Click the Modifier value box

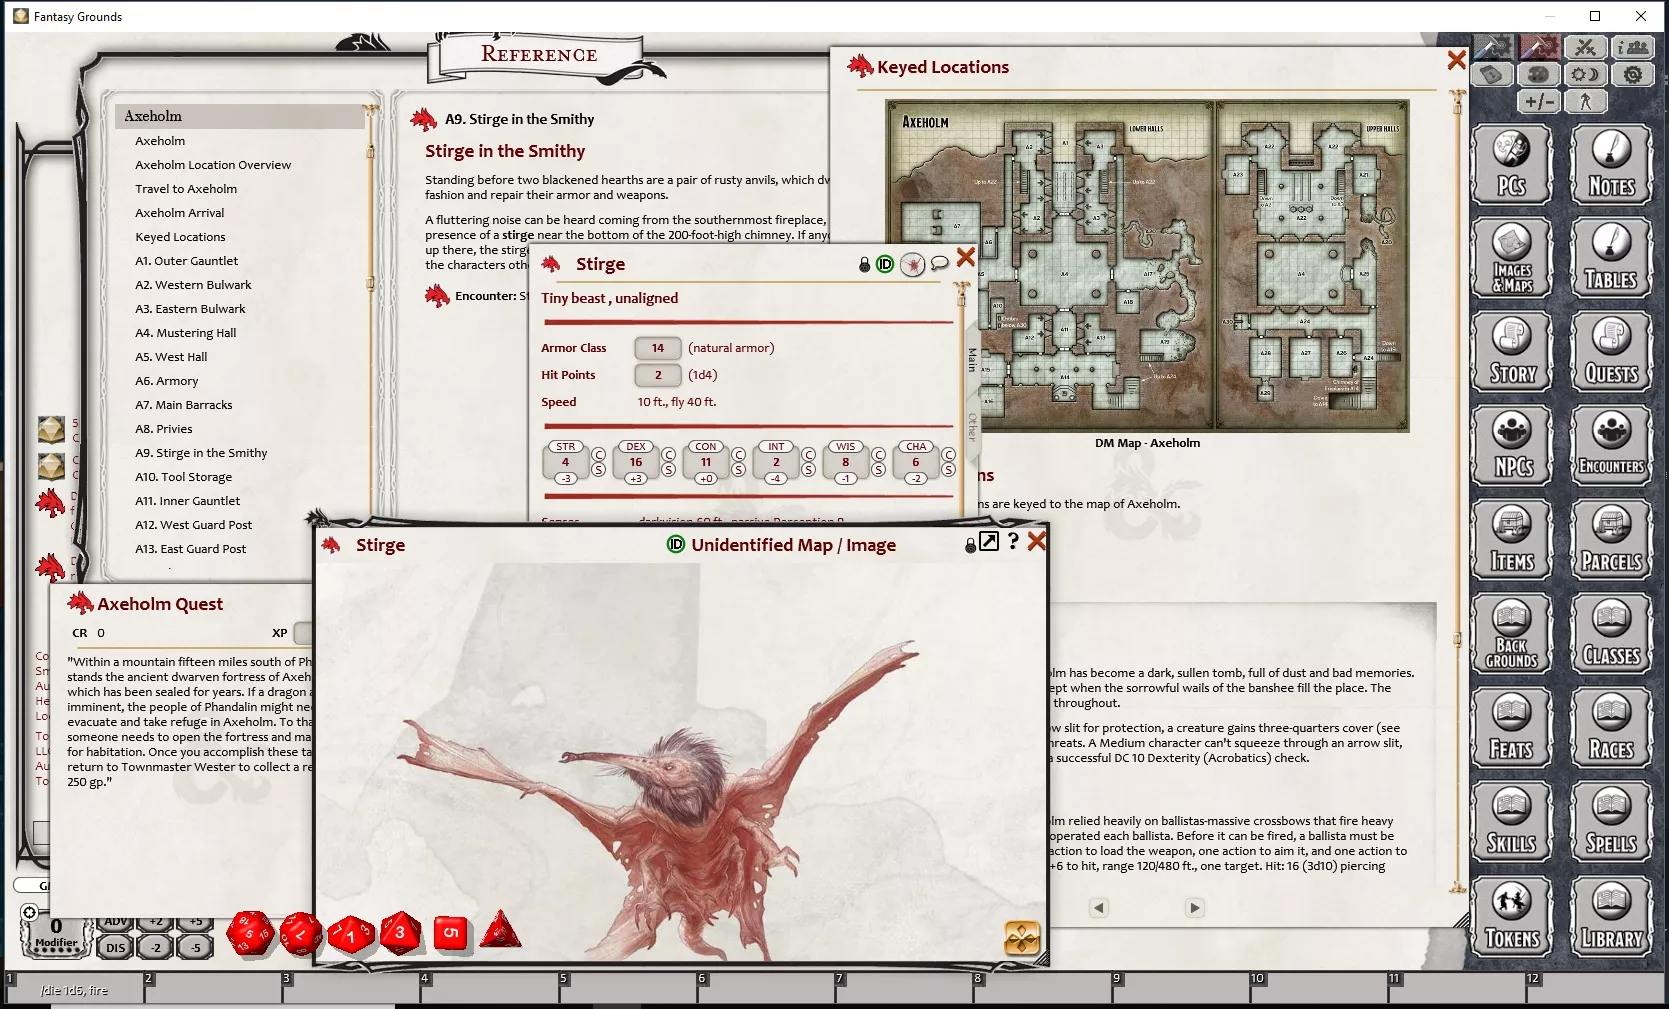coord(57,933)
